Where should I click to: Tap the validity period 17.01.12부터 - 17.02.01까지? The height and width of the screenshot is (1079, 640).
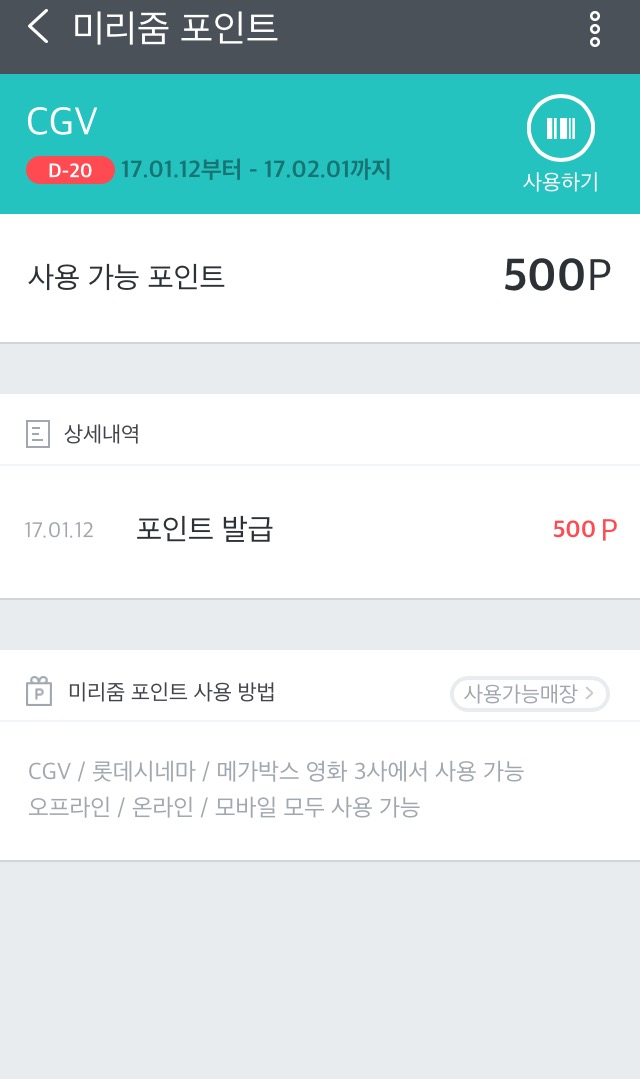256,169
